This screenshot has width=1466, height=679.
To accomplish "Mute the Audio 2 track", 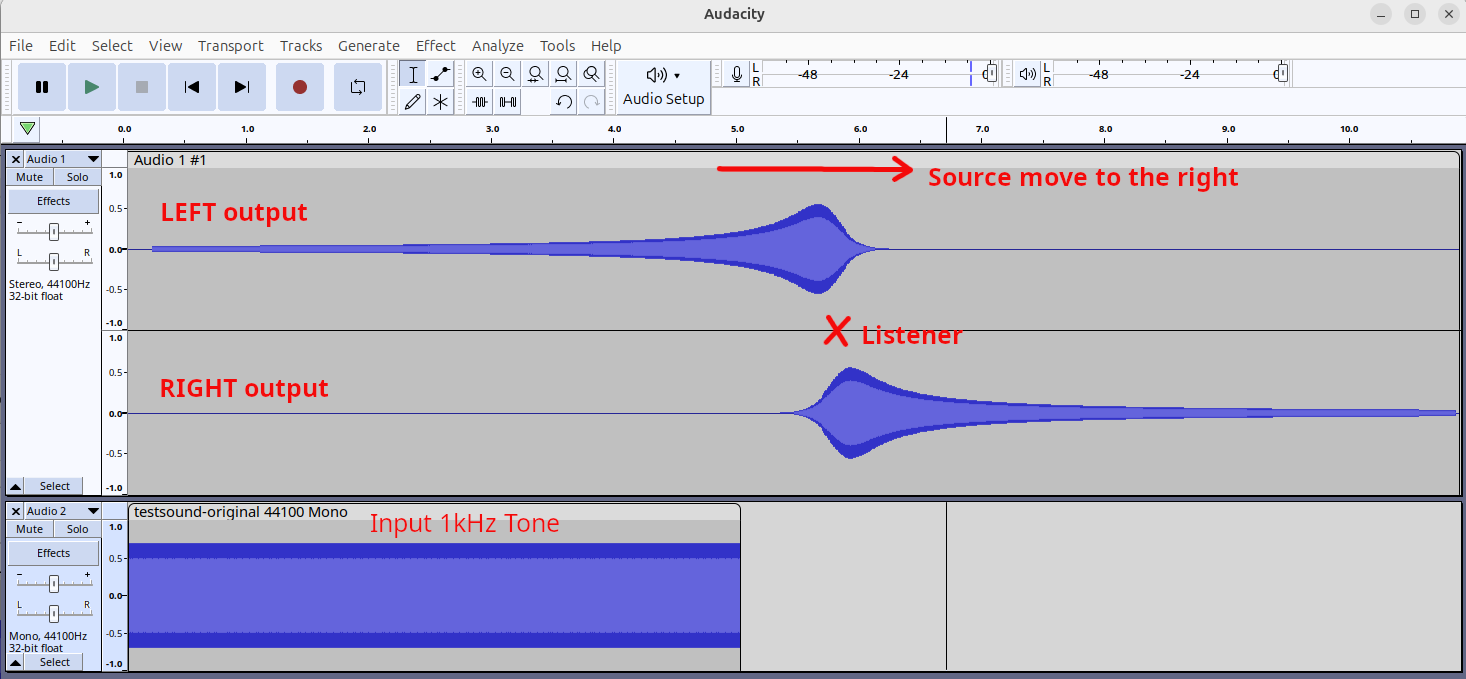I will coord(30,529).
